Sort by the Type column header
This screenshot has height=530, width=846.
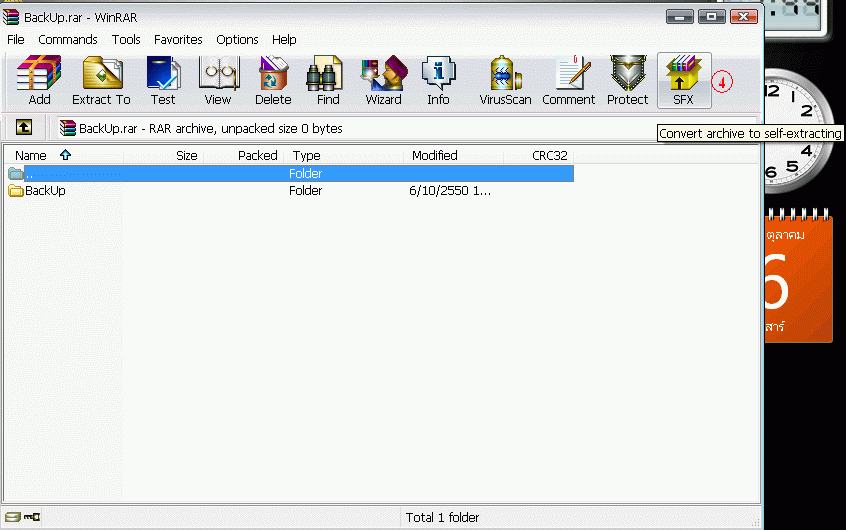345,155
